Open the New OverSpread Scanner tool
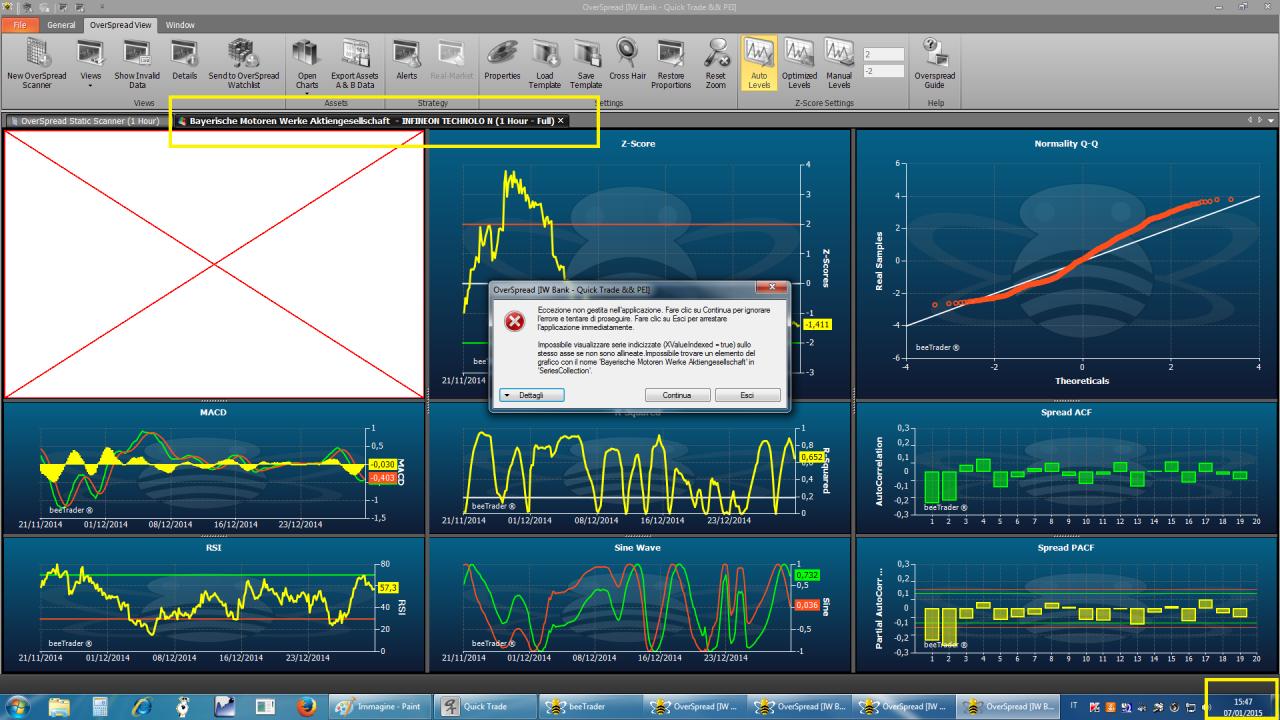The image size is (1280, 720). pos(37,64)
